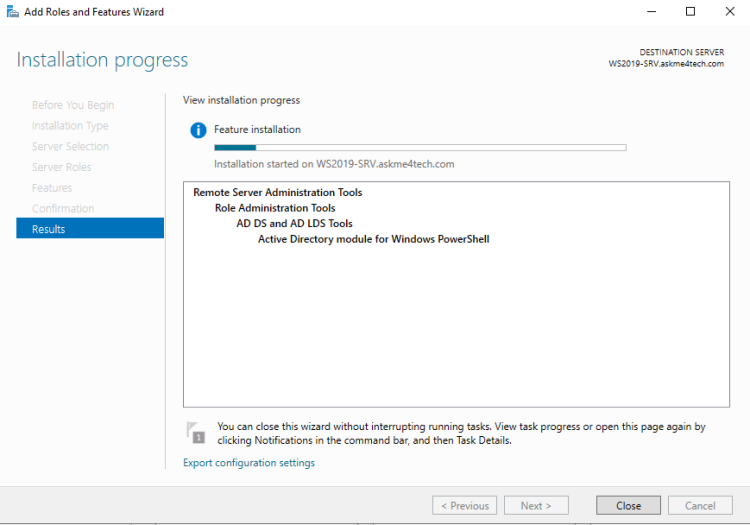Maximize the wizard window
750x525 pixels.
click(690, 11)
